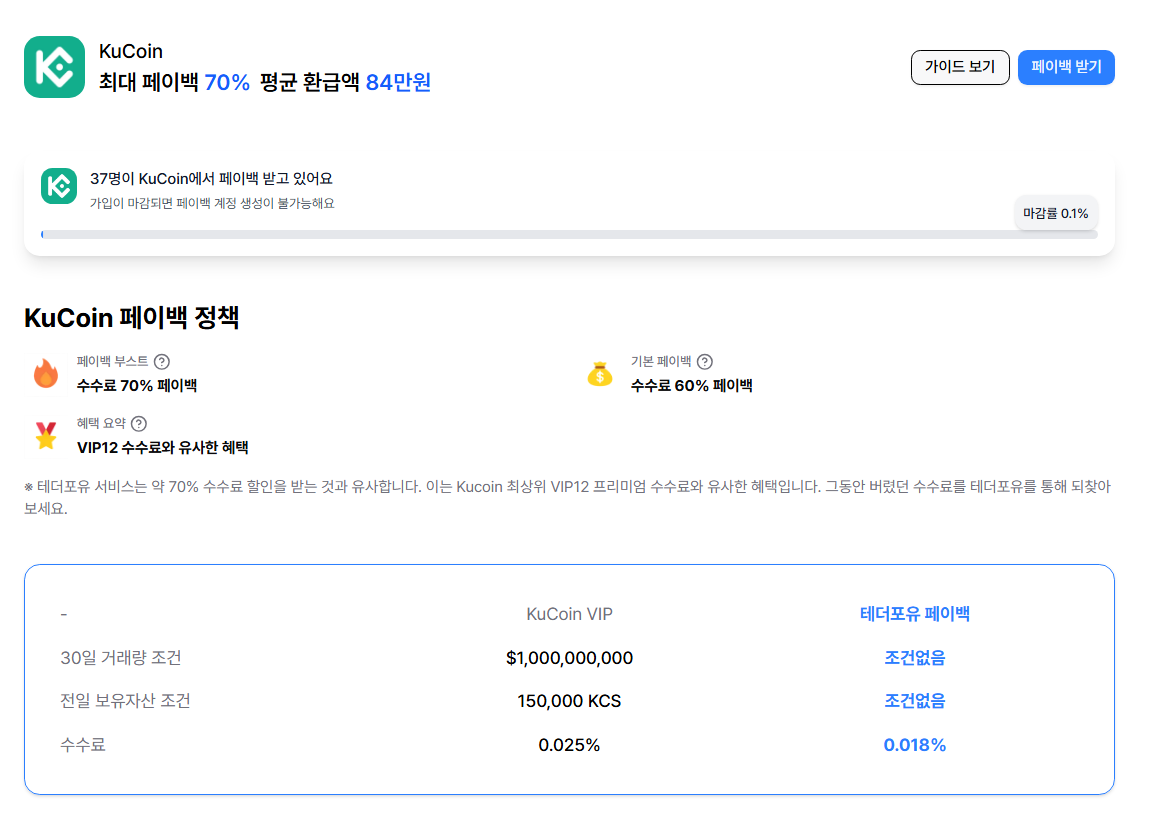
Task: Click the 70% max payback figure
Action: click(227, 82)
